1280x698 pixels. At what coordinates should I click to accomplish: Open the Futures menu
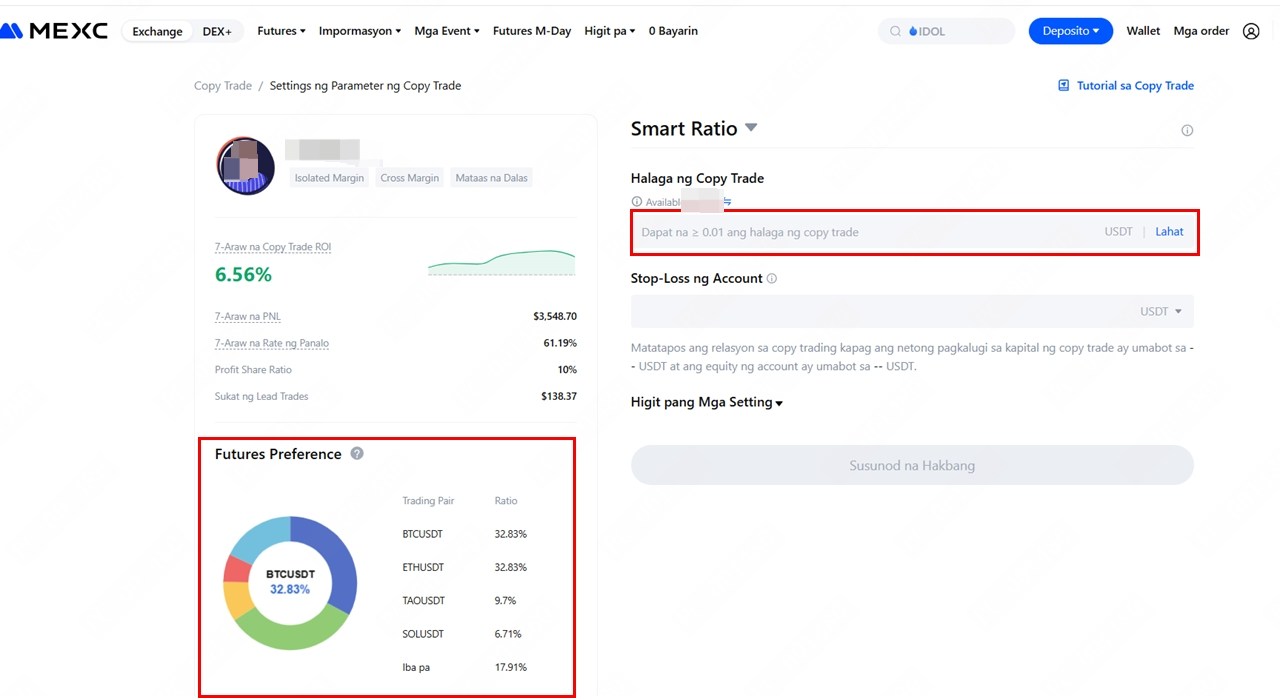[281, 31]
